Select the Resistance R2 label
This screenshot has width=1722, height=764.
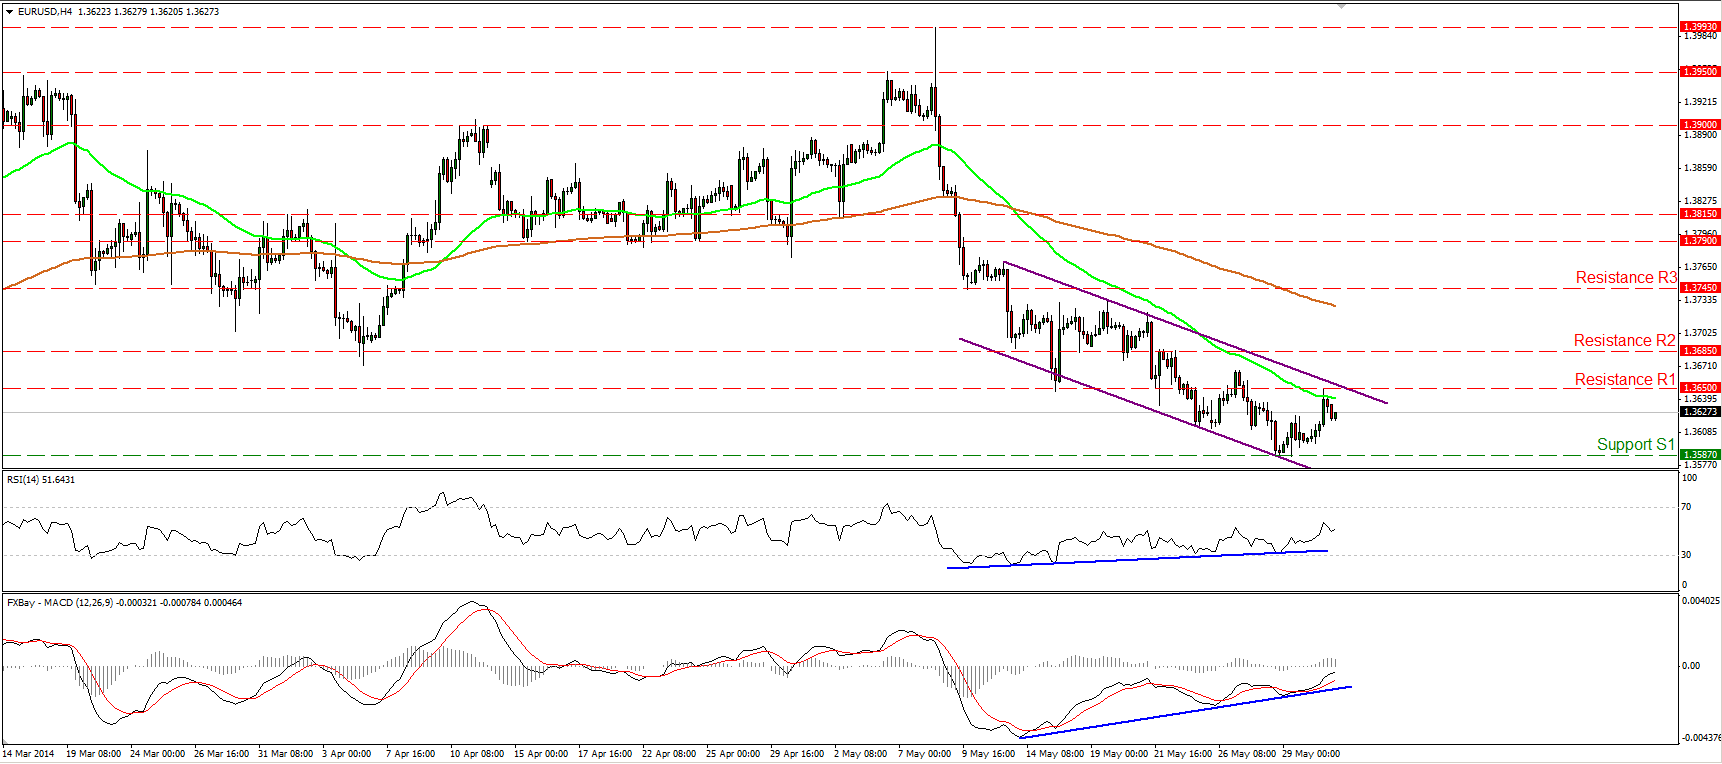[1624, 341]
